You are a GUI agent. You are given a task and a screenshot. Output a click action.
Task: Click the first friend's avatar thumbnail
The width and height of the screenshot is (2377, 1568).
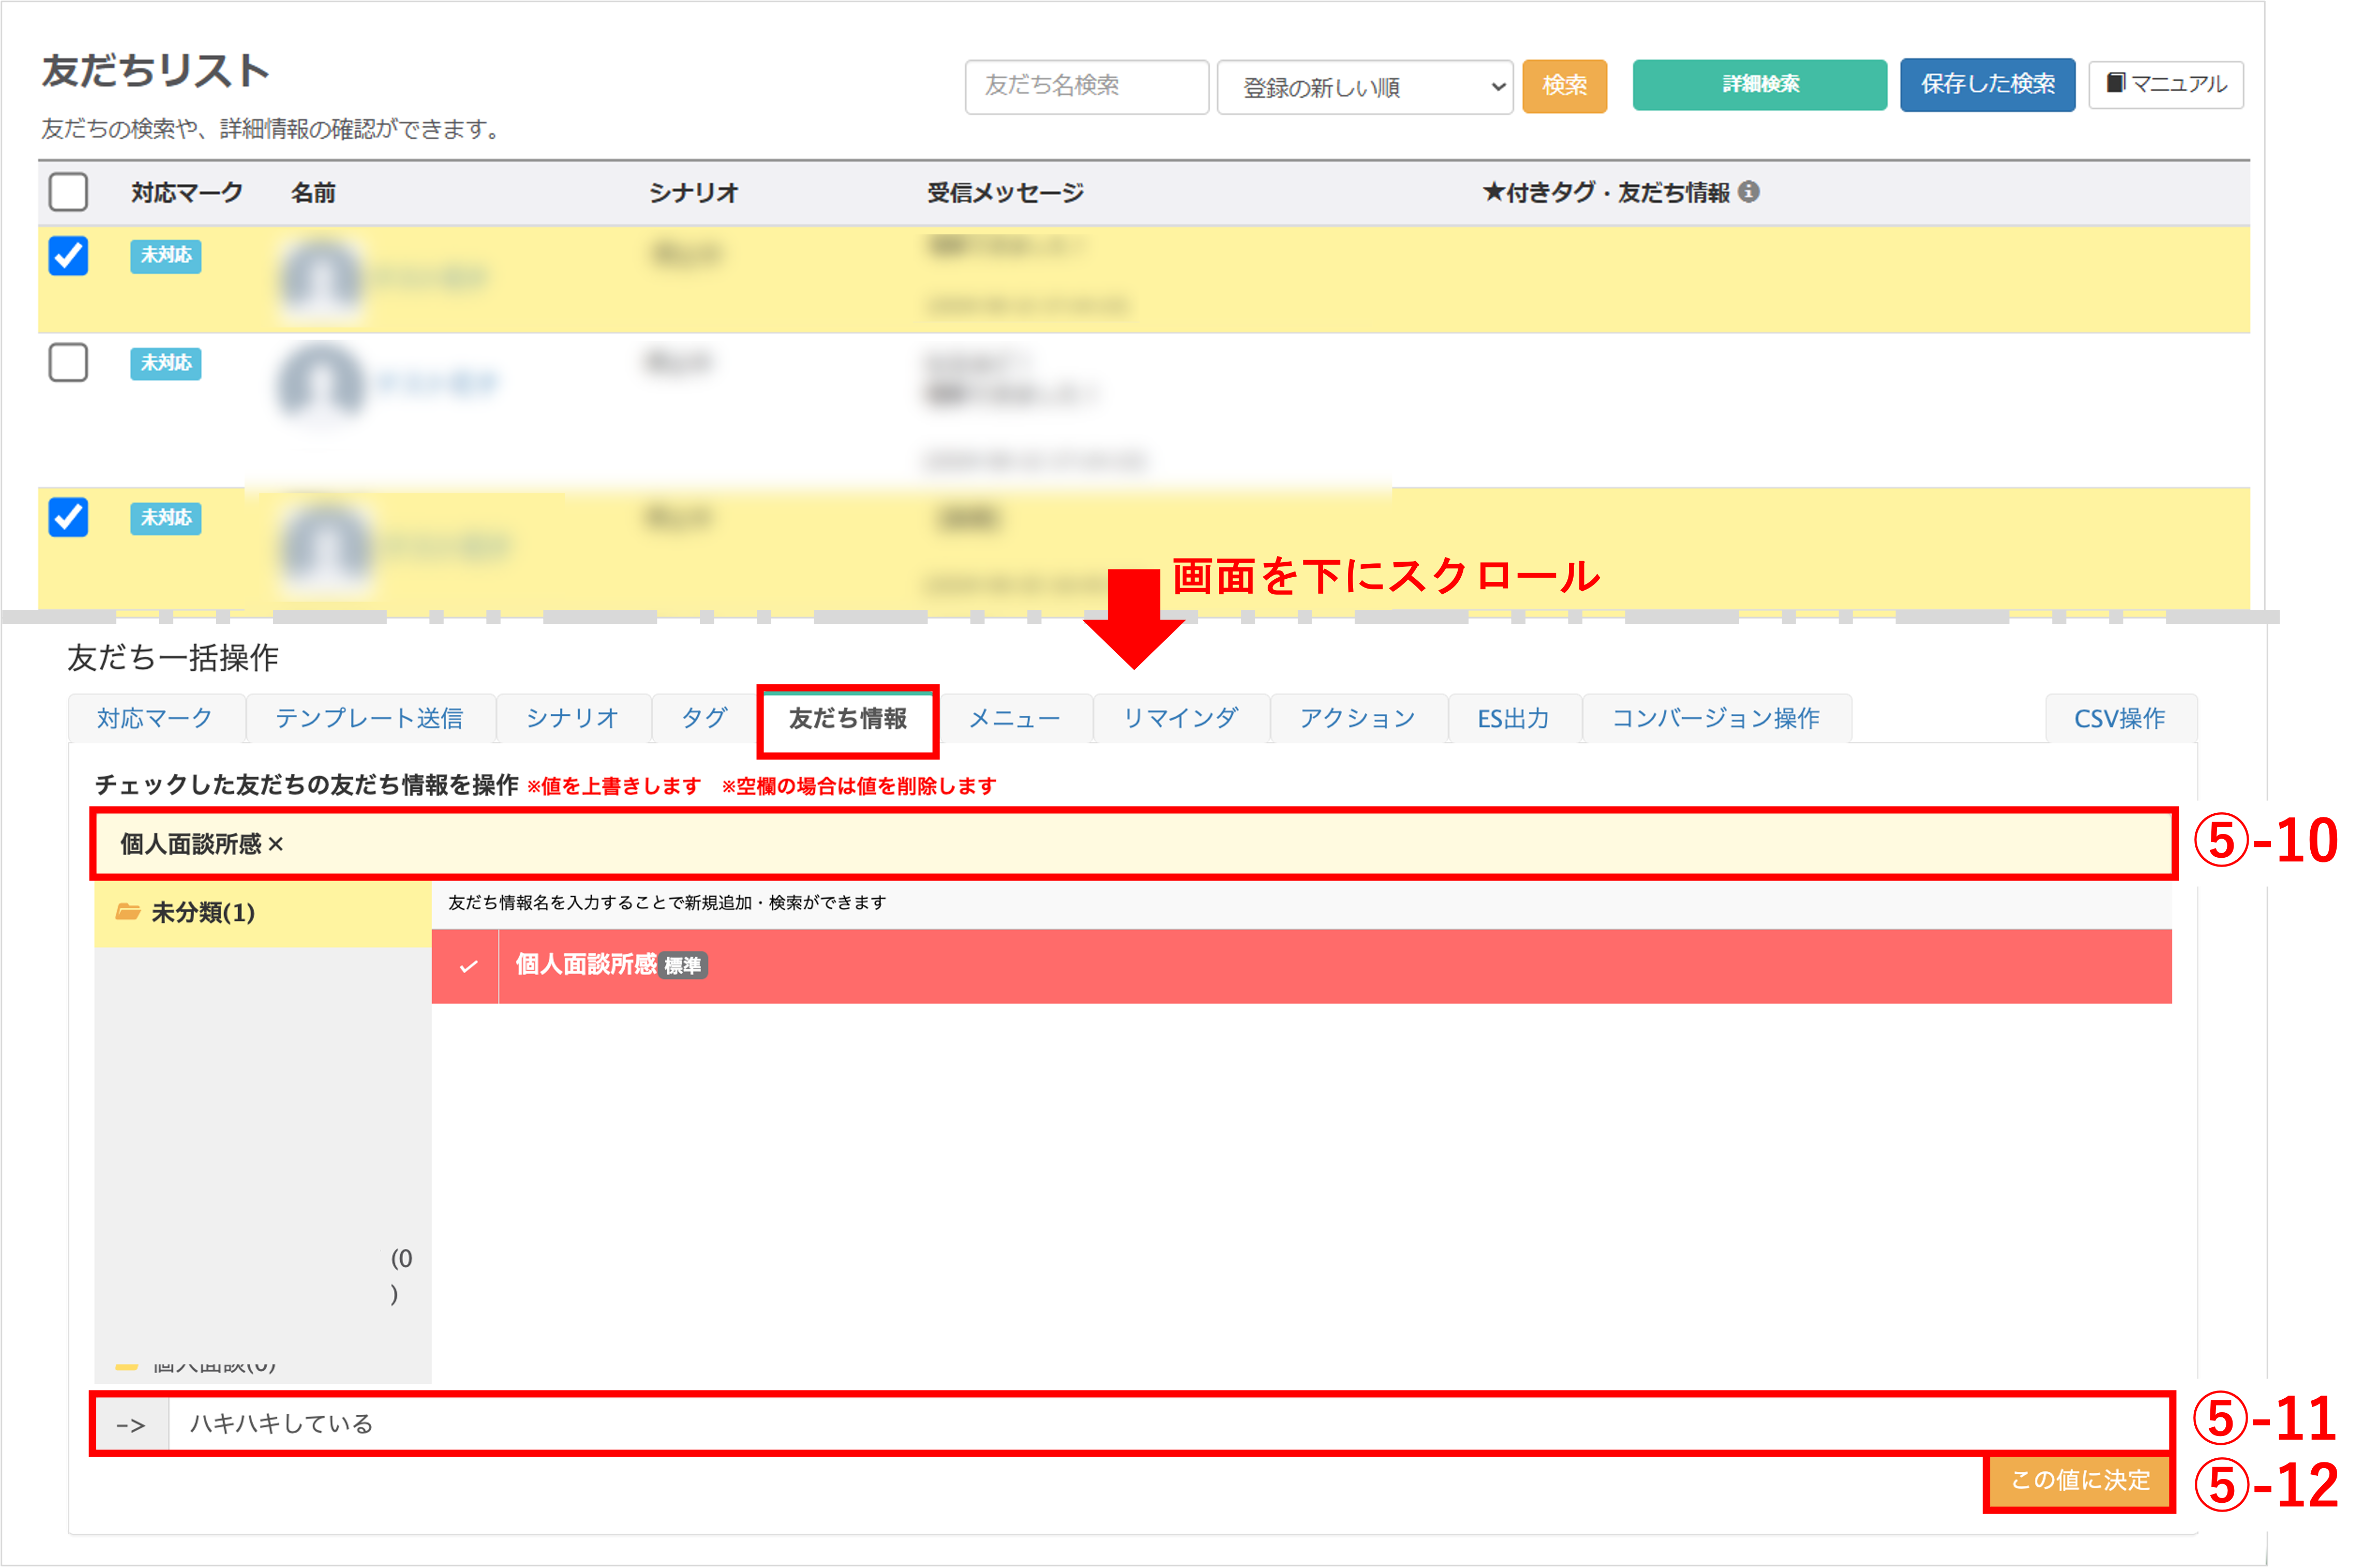(320, 277)
